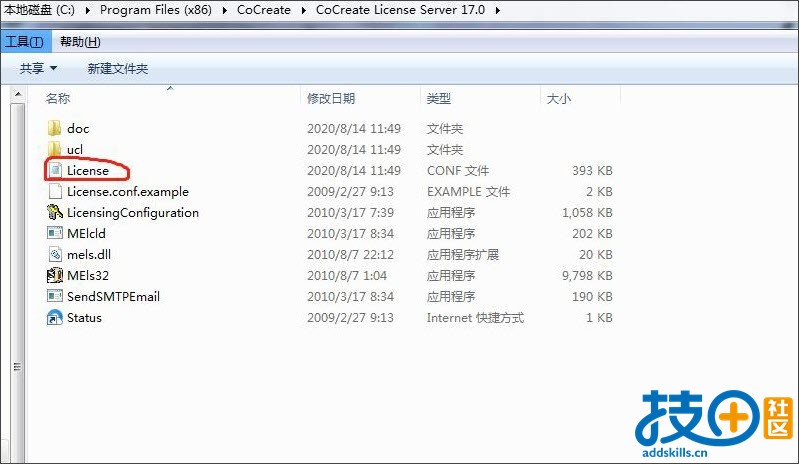Screen dimensions: 799x464
Task: Click the type Internet 快捷方式
Action: [x=475, y=317]
